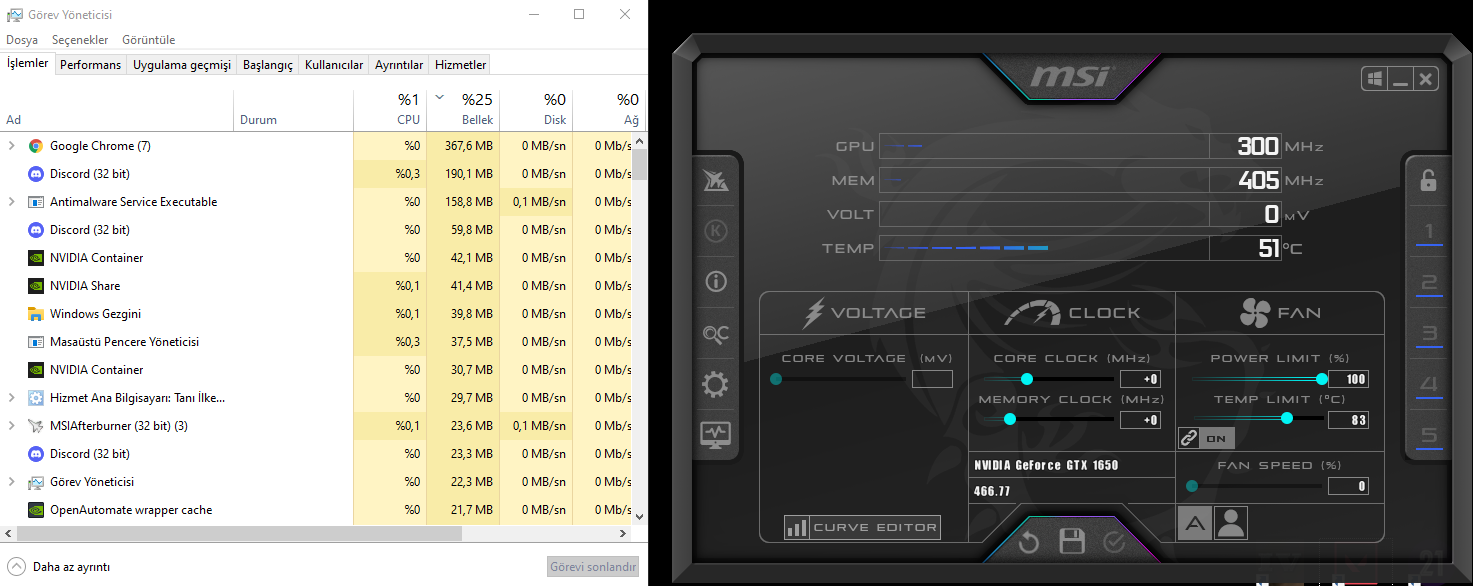Select Afterburner profile slot 3
The image size is (1473, 586).
click(x=1429, y=334)
